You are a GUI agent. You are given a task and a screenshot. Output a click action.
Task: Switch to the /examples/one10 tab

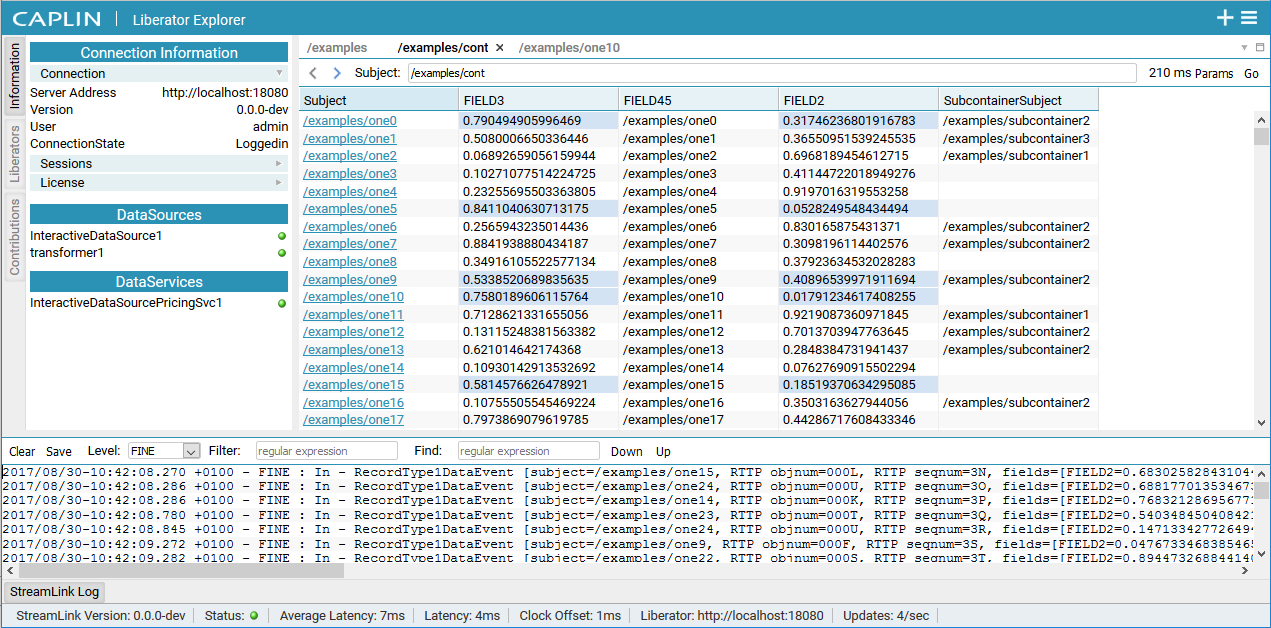[x=569, y=48]
